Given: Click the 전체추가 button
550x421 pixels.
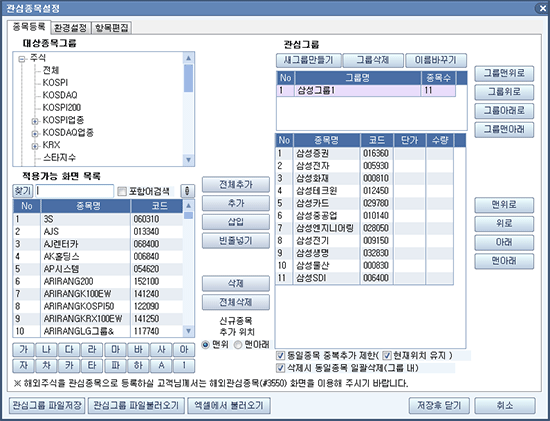Looking at the screenshot, I should 236,184.
